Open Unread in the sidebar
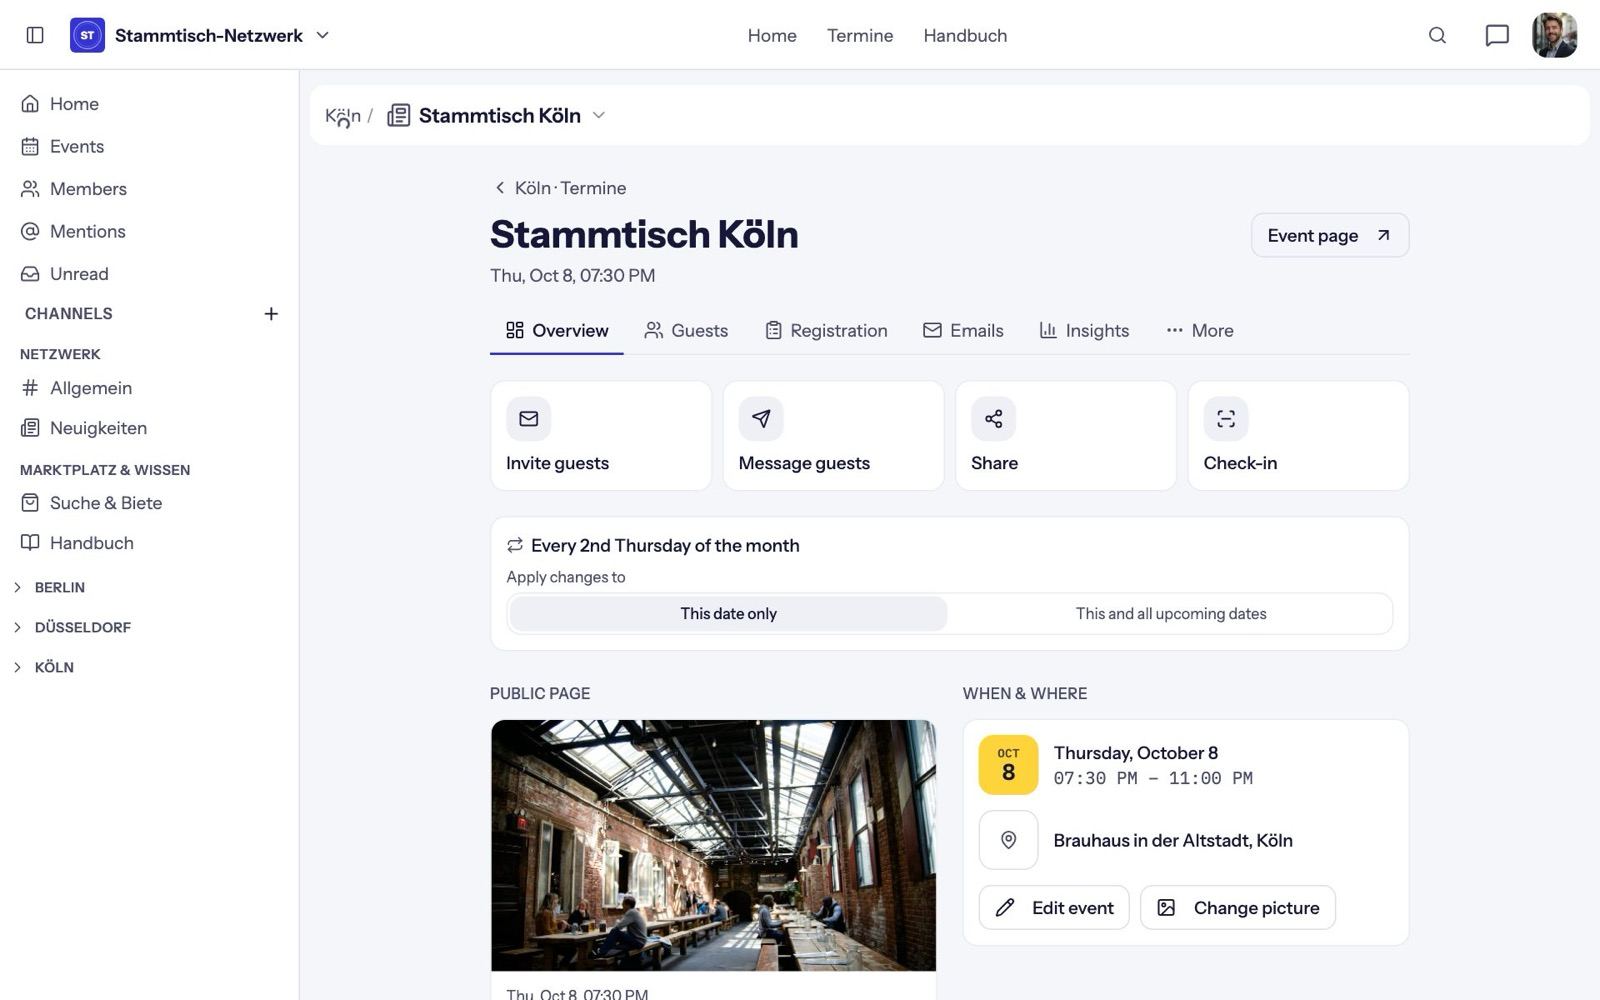Screen dimensions: 1600x1000 click(149, 274)
